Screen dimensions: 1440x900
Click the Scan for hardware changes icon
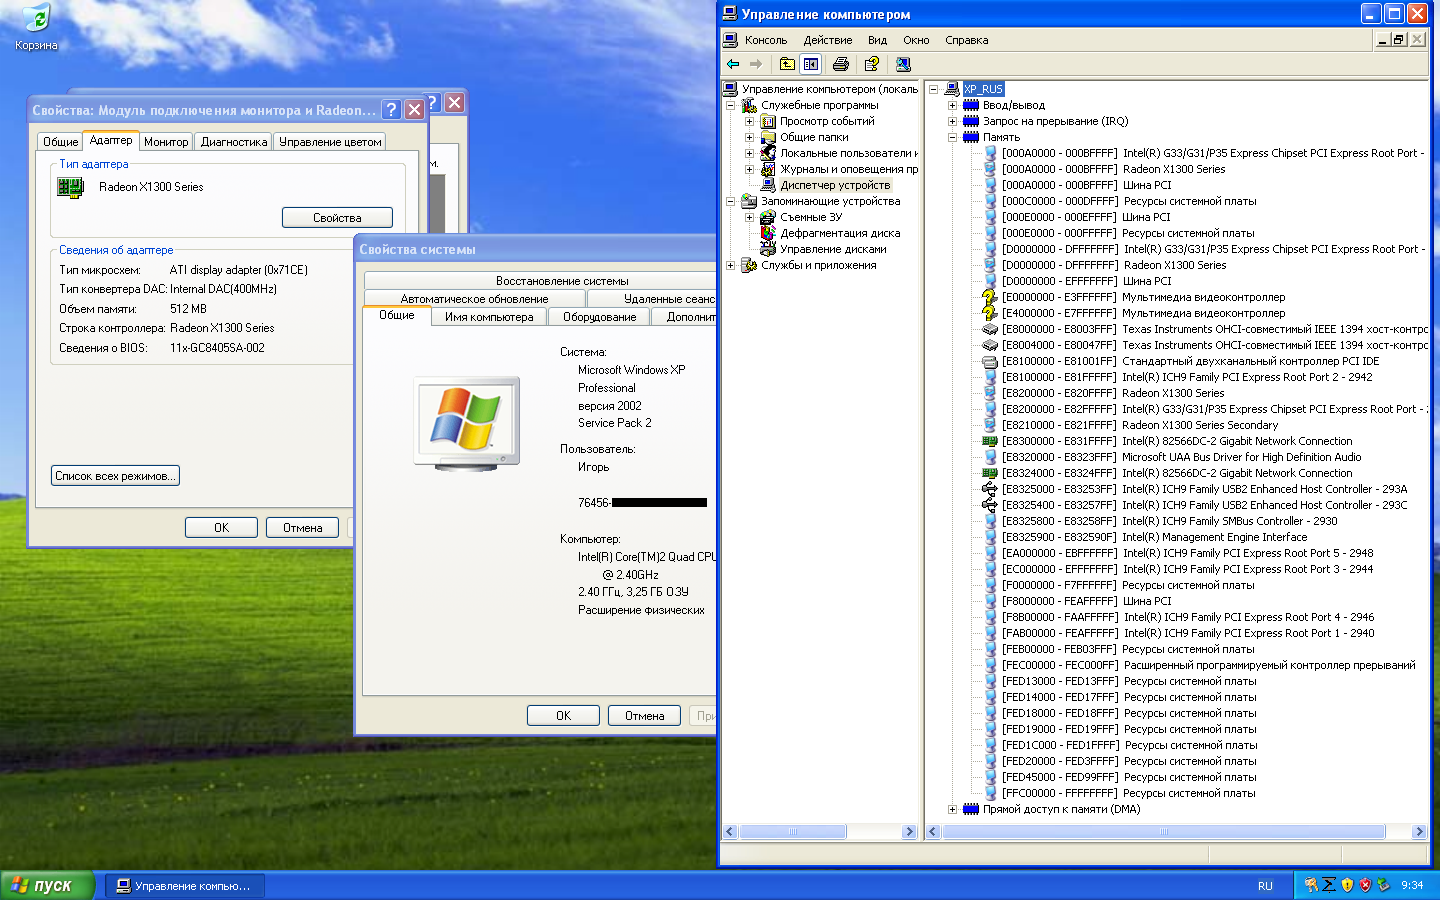coord(903,64)
